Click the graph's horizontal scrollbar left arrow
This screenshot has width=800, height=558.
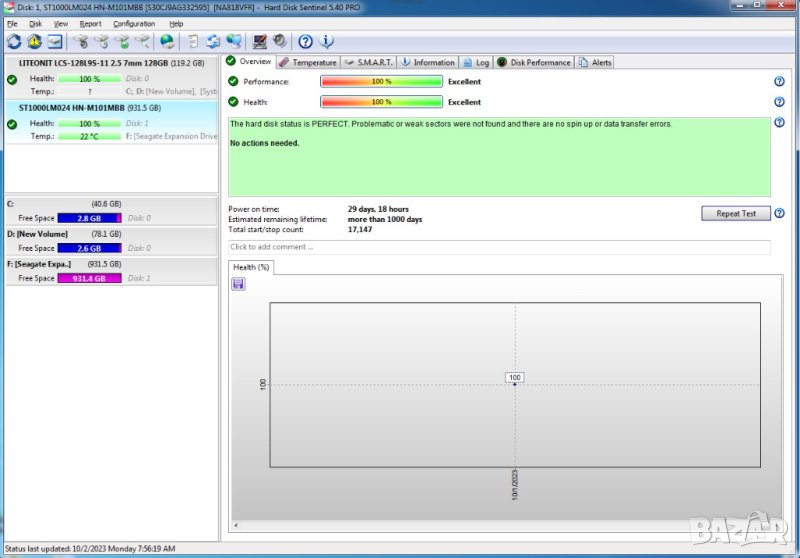[235, 525]
